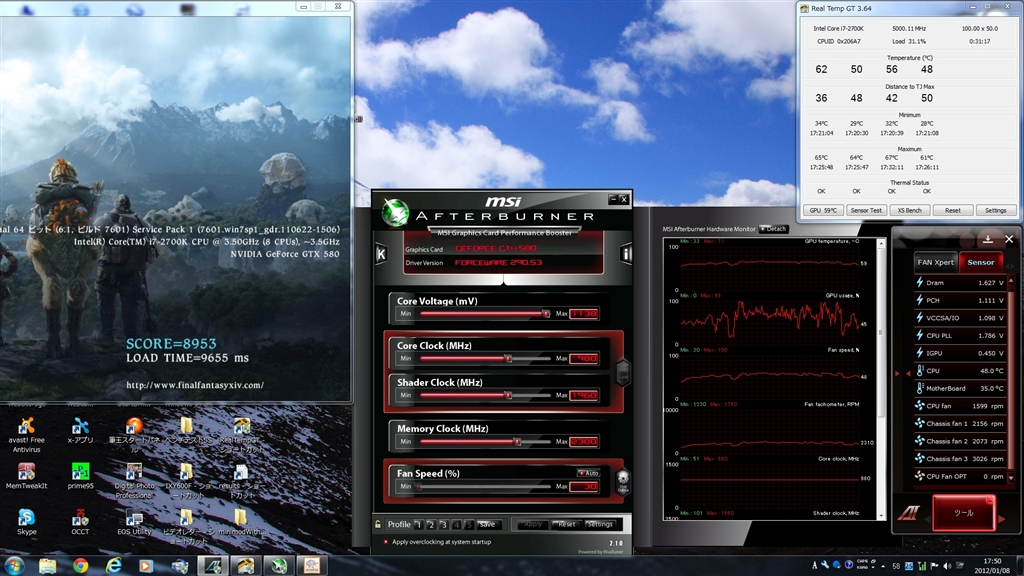The image size is (1024, 576).
Task: Click the AI Suite download arrow icon
Action: point(987,239)
